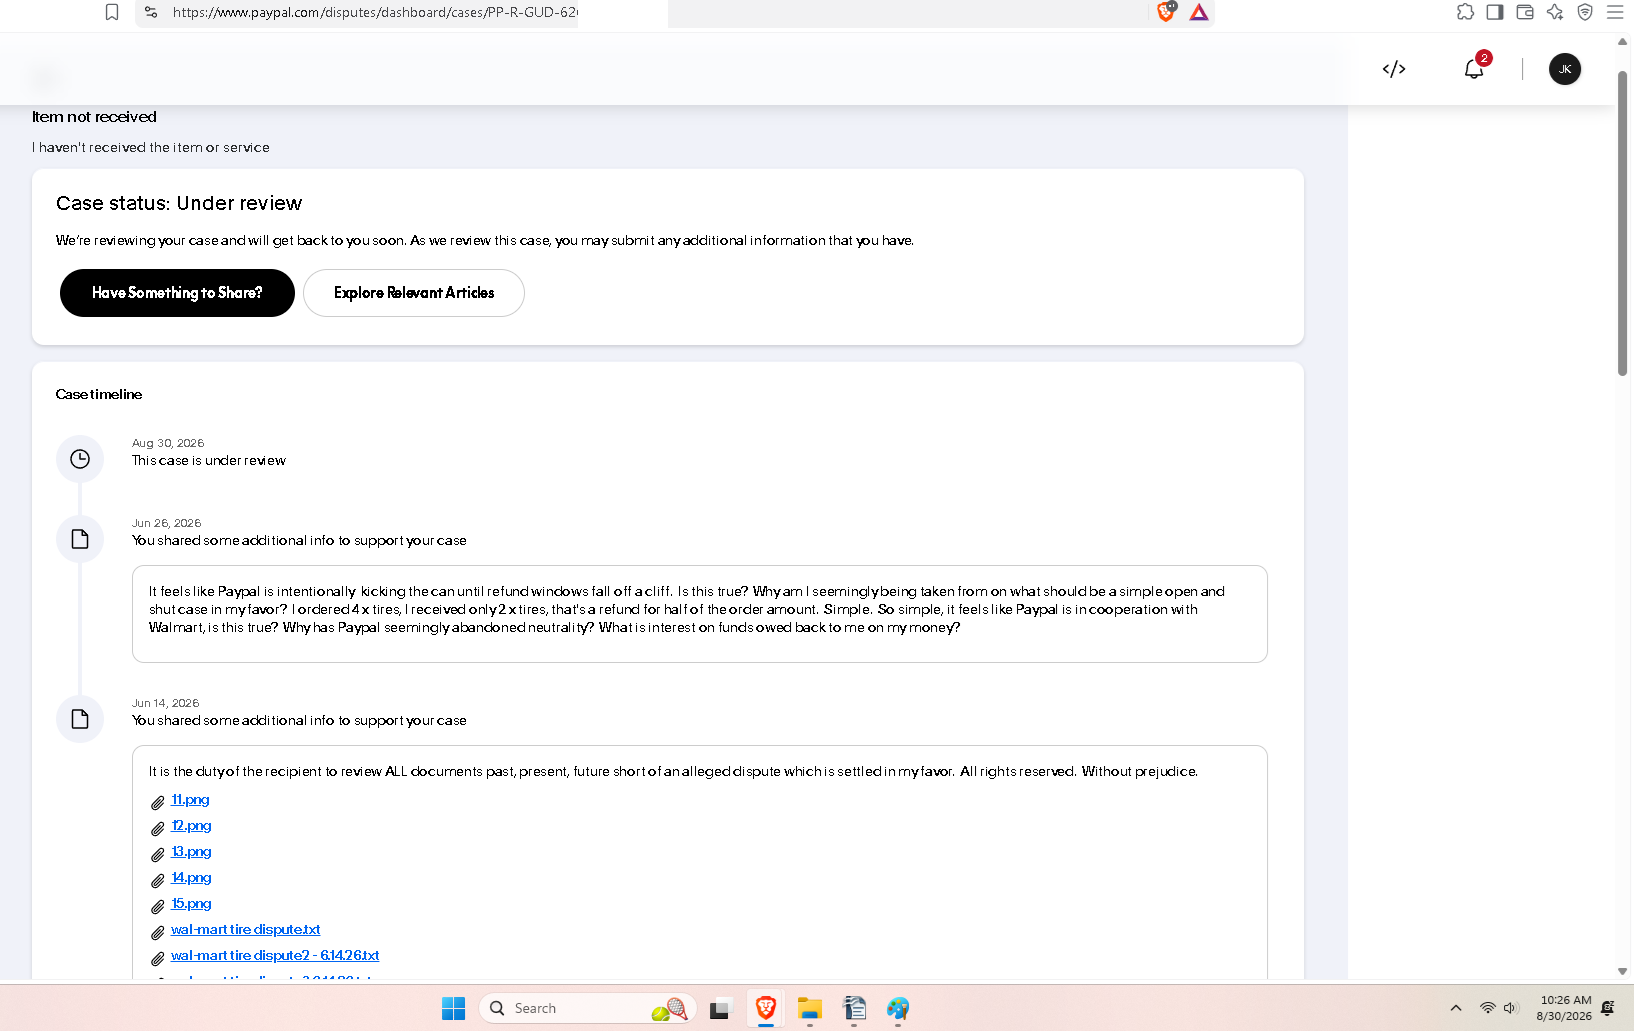1634x1031 pixels.
Task: Click Explore Relevant Articles button
Action: (x=414, y=293)
